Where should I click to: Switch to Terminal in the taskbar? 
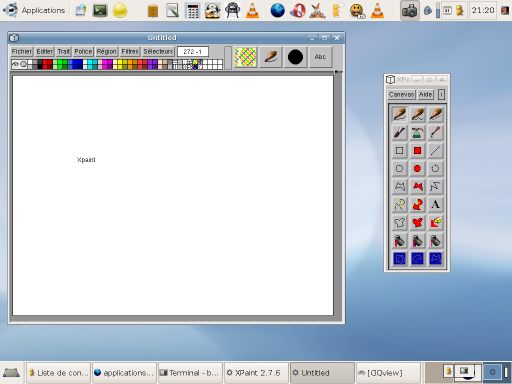[190, 373]
